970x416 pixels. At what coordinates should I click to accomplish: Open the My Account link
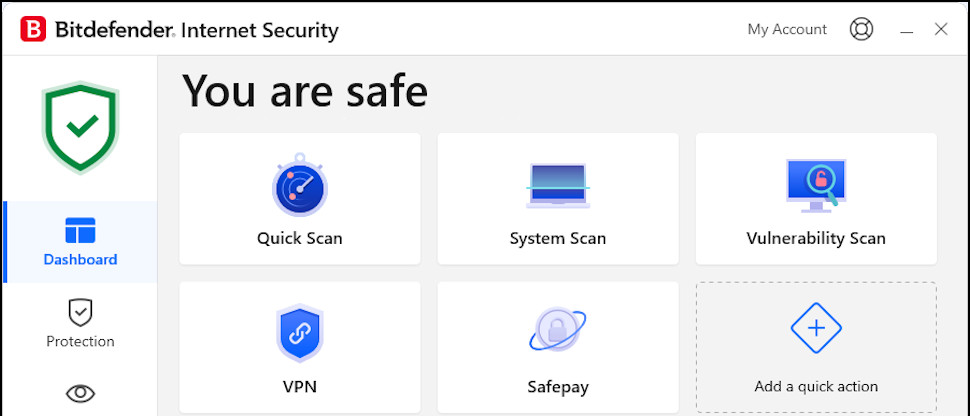pyautogui.click(x=787, y=29)
